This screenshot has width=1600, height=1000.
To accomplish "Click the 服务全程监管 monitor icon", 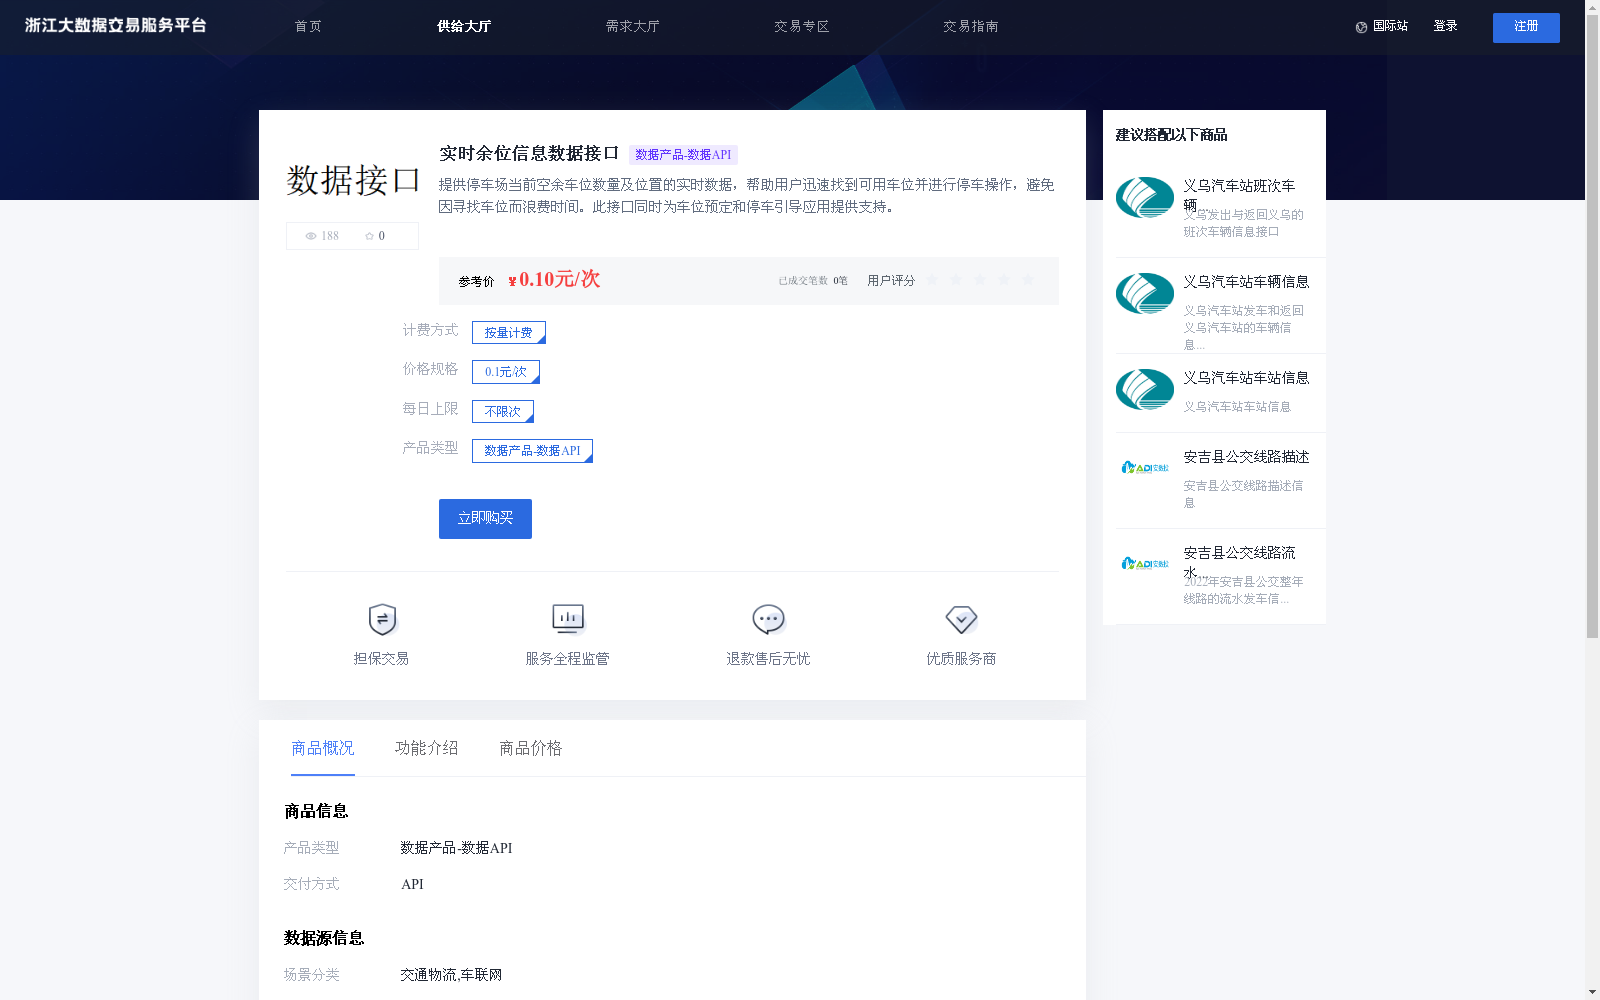I will click(x=568, y=620).
